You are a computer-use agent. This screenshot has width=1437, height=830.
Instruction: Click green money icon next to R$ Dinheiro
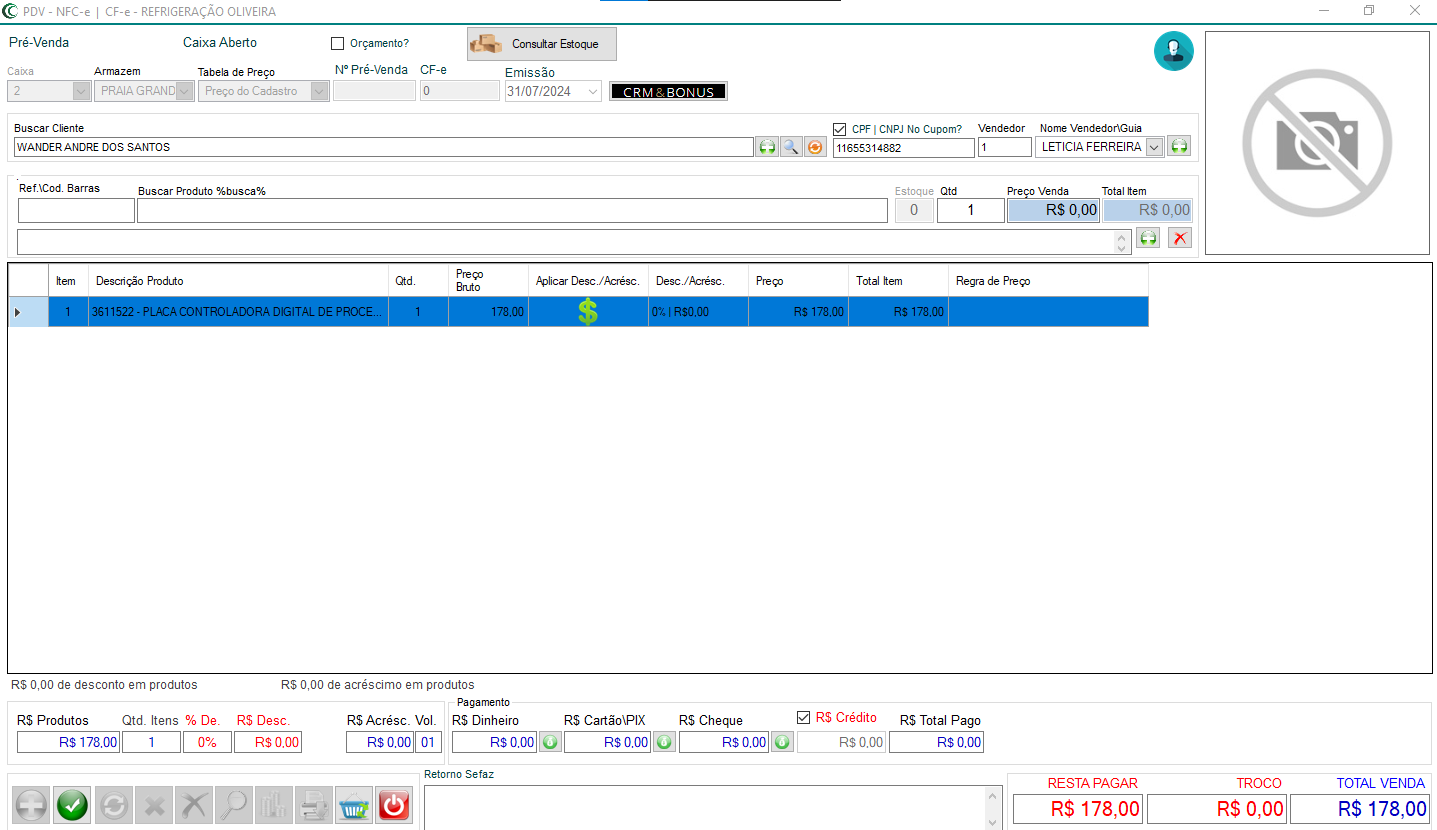click(x=550, y=742)
